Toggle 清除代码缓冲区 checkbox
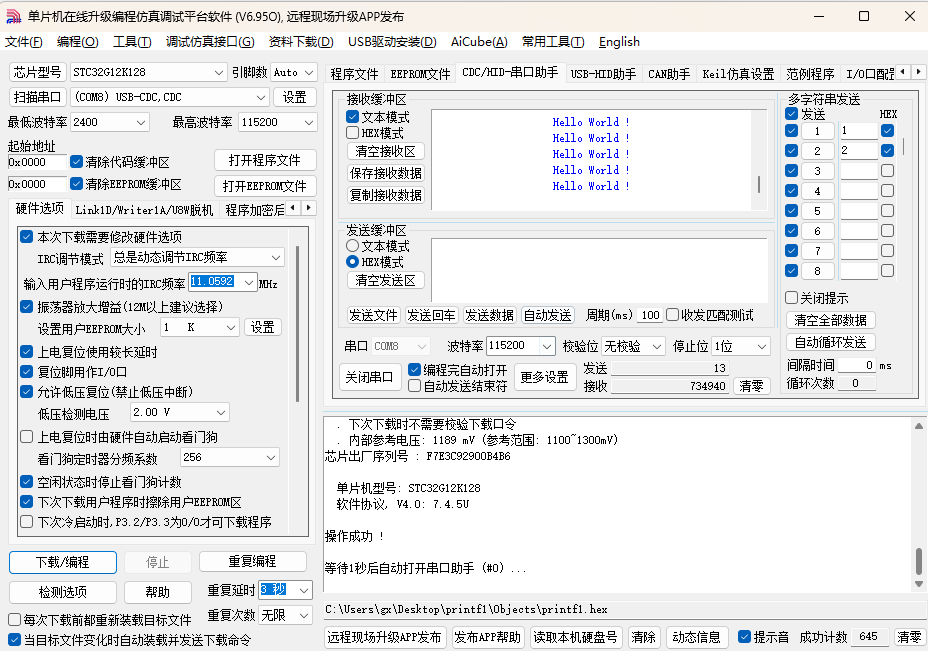 [x=76, y=162]
